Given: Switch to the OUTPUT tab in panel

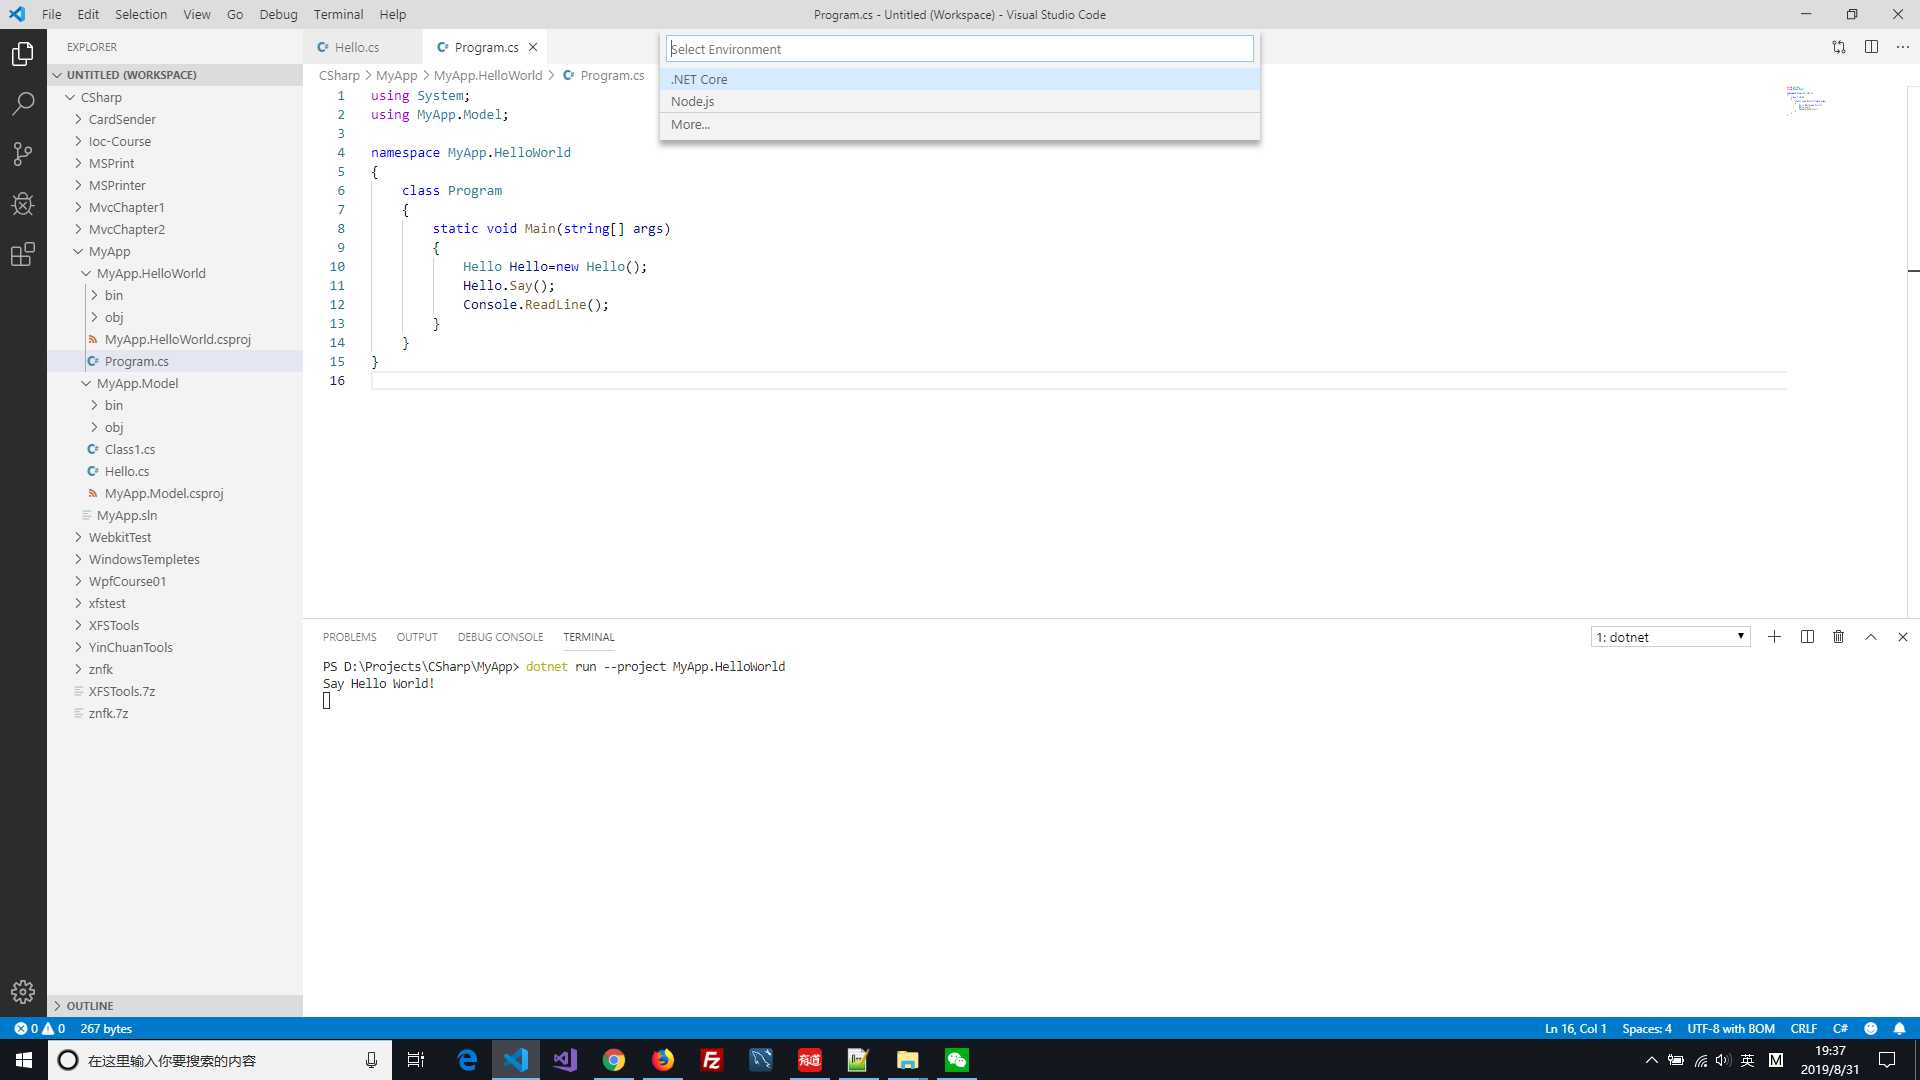Looking at the screenshot, I should [x=415, y=637].
